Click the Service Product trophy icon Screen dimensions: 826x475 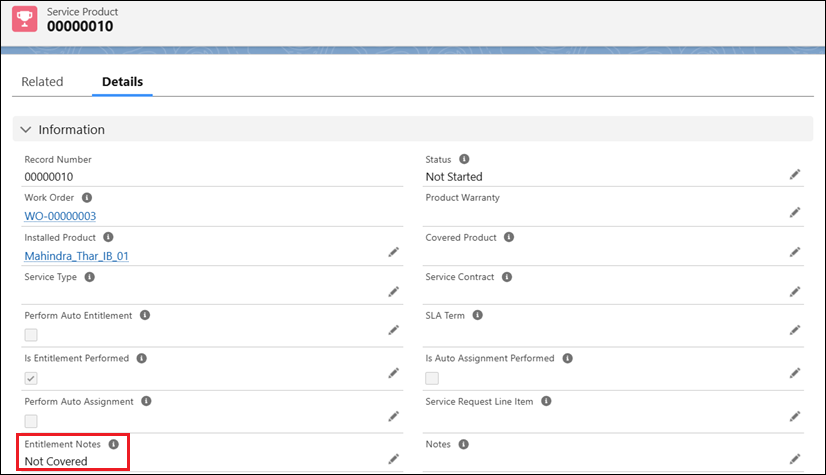tap(25, 19)
